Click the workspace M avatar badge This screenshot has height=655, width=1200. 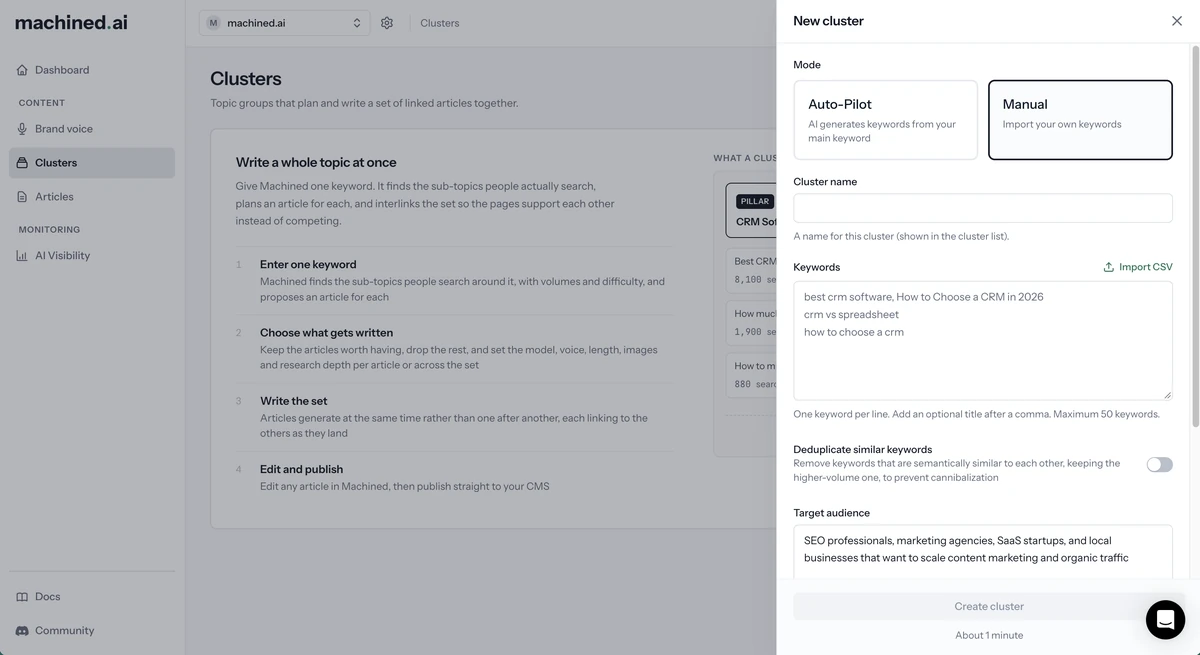click(213, 23)
